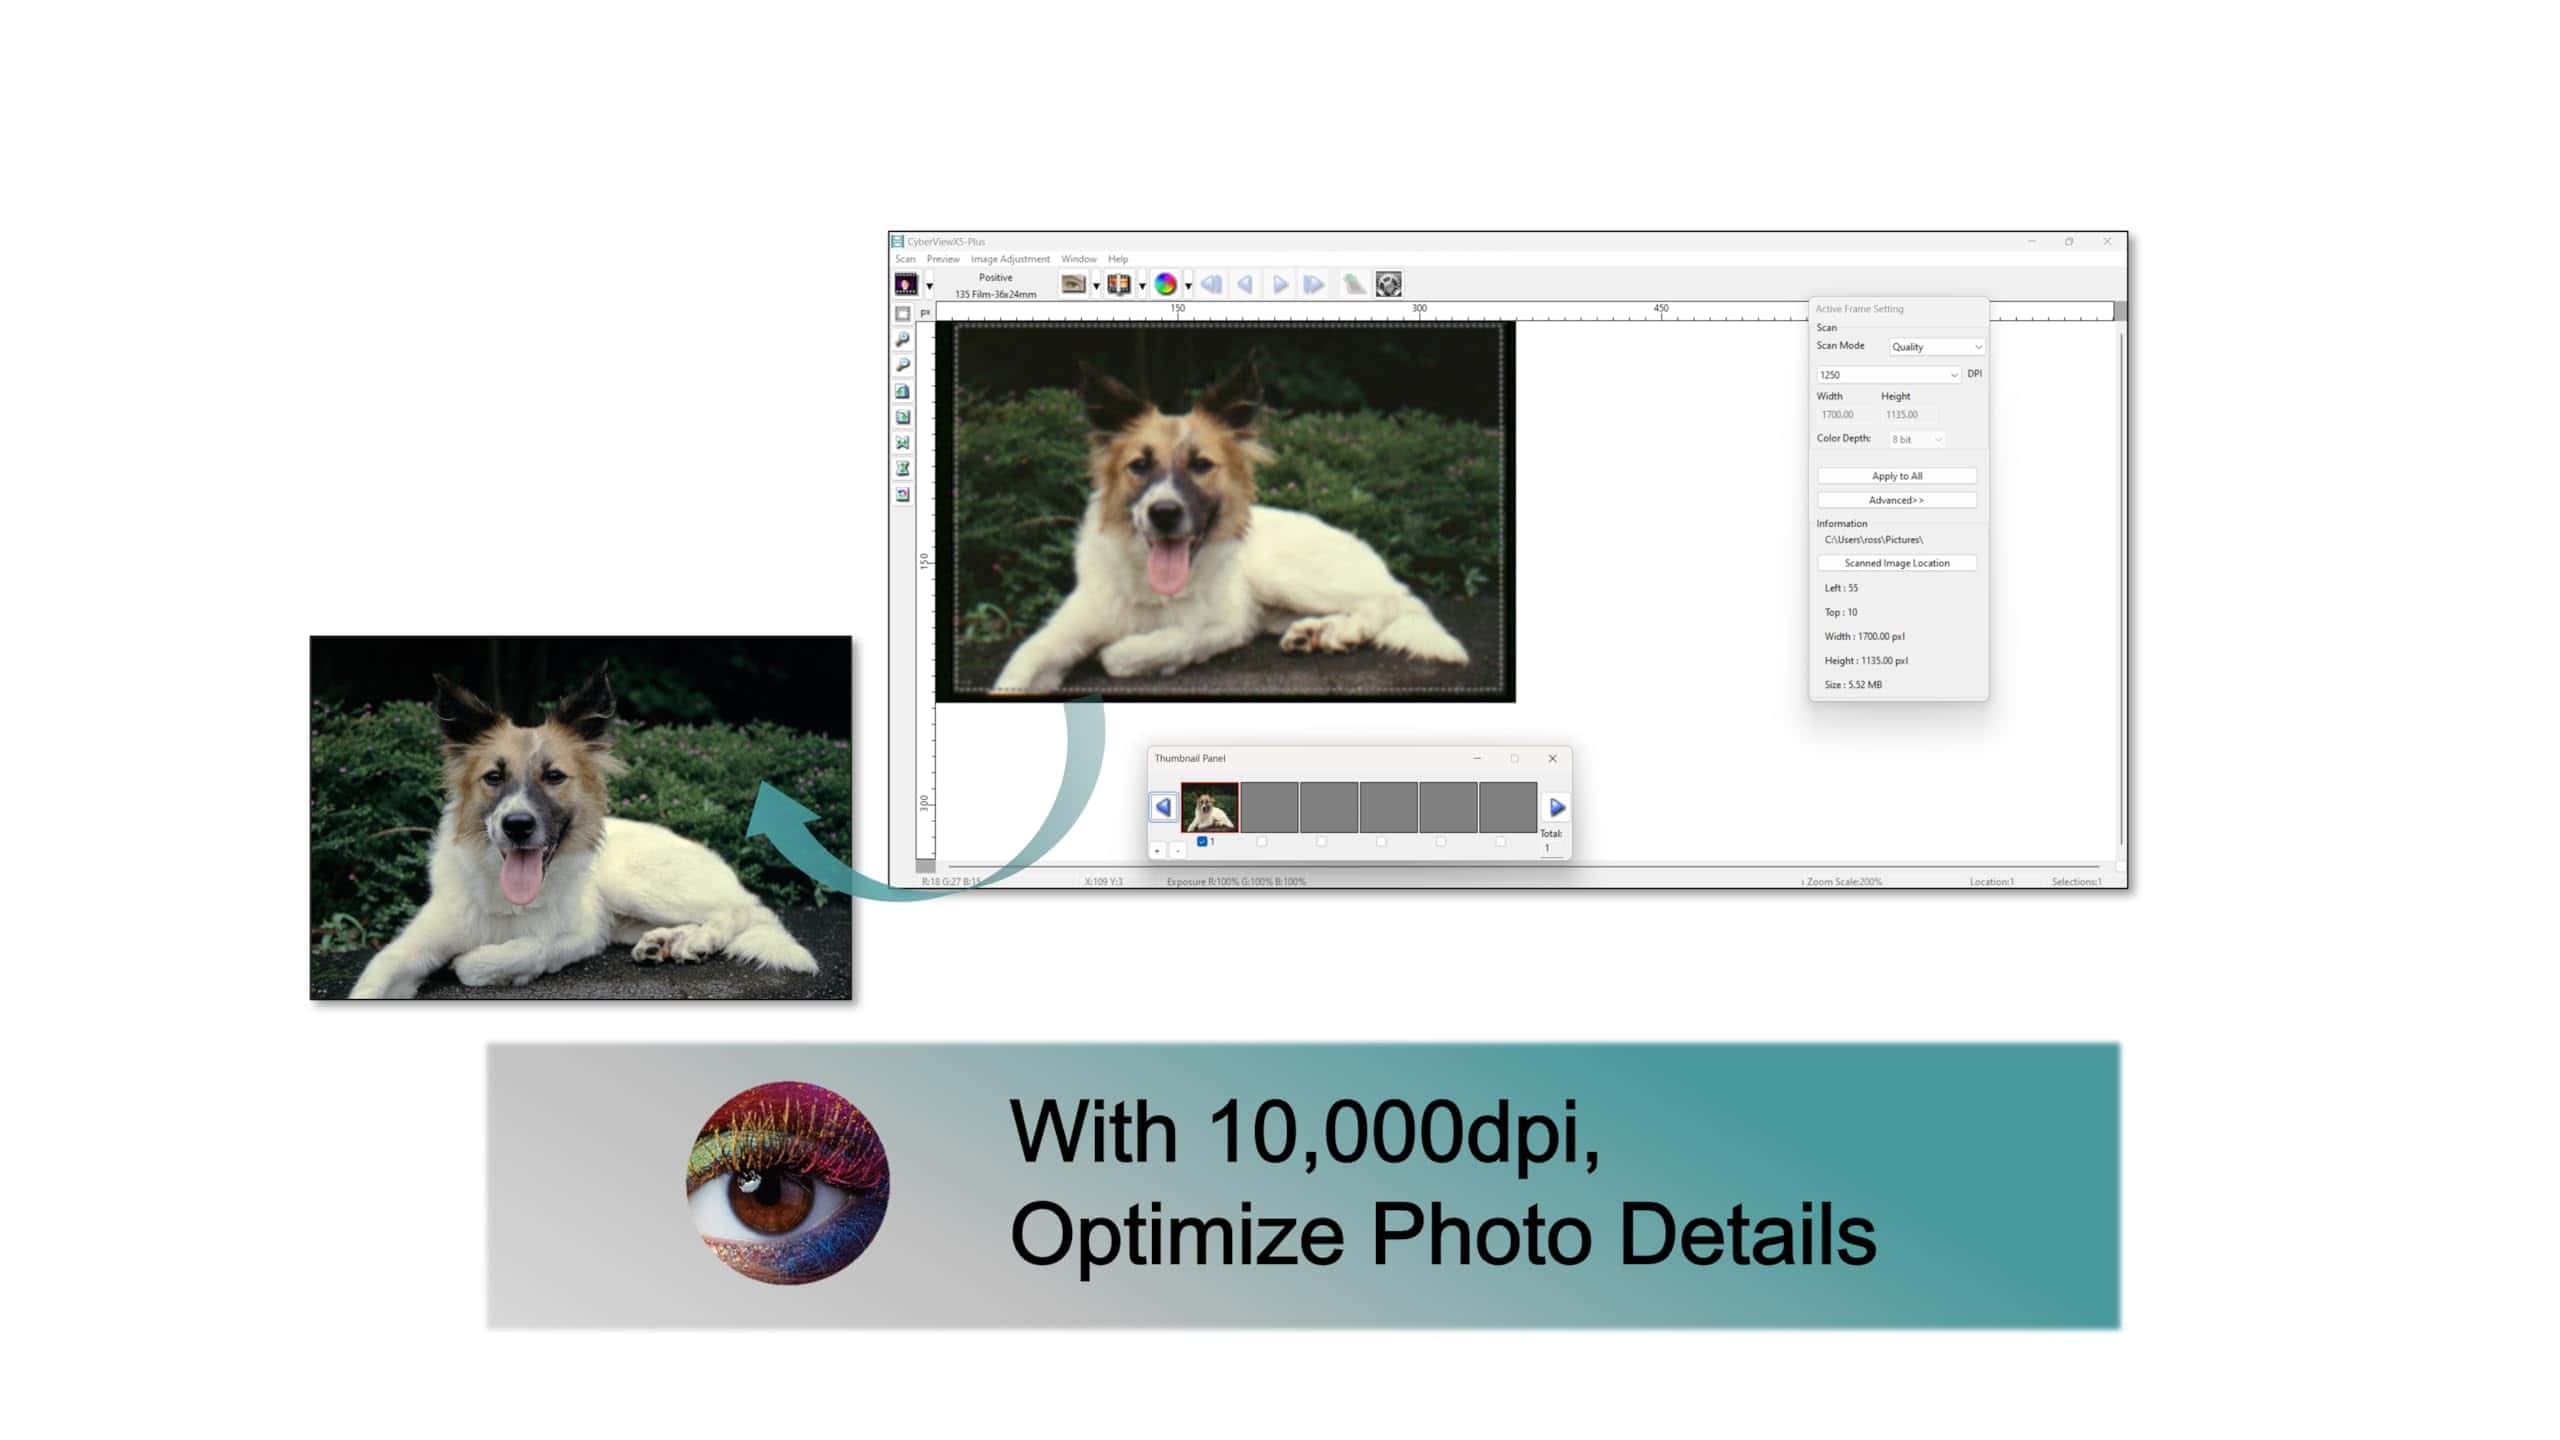Check the third thumbnail frame checkbox
Screen dimensions: 2560x1440
(x=1321, y=842)
